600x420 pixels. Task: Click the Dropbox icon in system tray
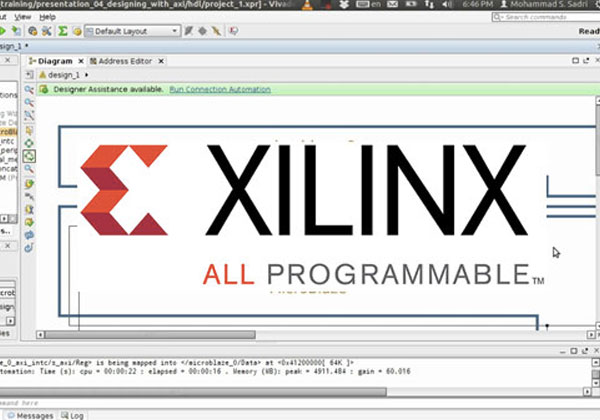(x=344, y=5)
